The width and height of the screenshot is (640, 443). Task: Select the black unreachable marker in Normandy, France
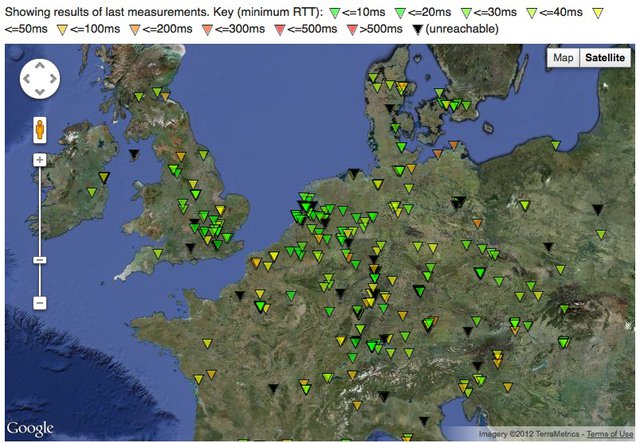click(x=240, y=295)
